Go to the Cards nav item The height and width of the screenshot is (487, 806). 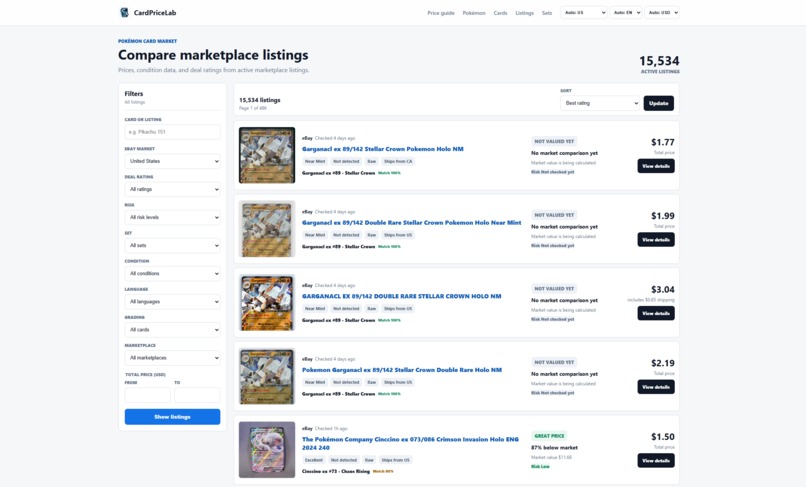(x=500, y=13)
